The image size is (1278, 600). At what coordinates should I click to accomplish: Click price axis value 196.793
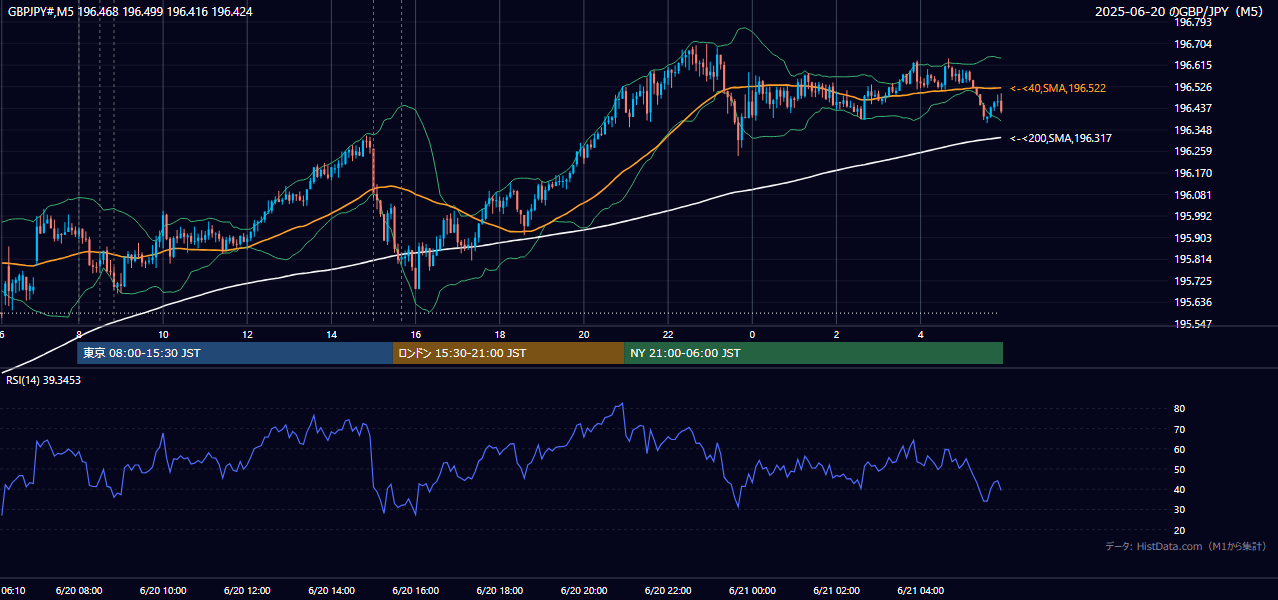pyautogui.click(x=1193, y=22)
